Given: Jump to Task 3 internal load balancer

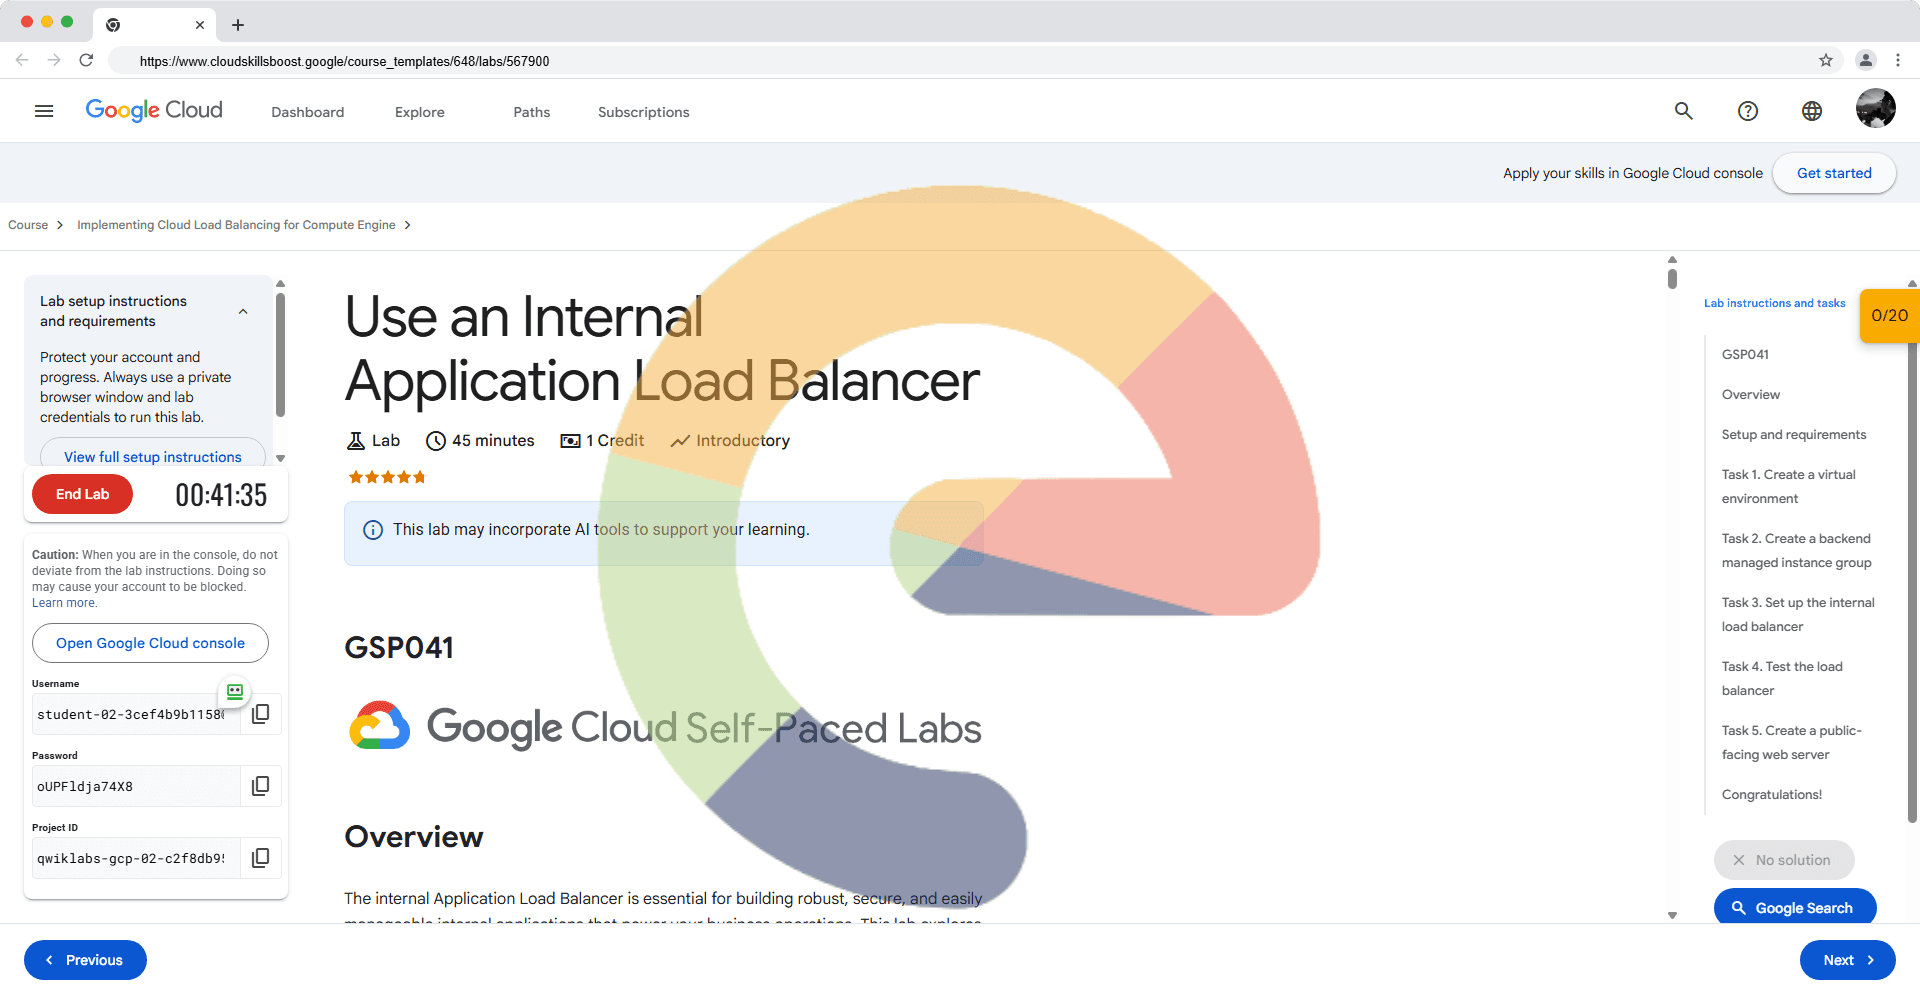Looking at the screenshot, I should [1797, 614].
